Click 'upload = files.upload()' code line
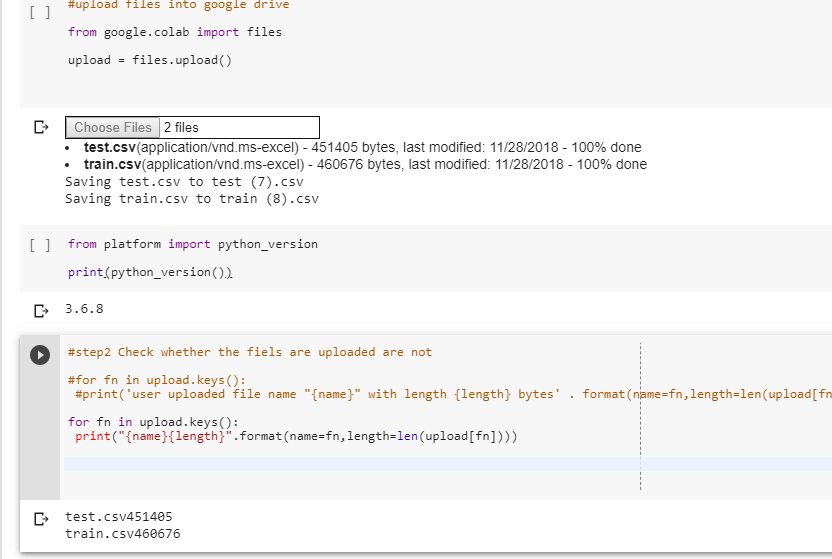The image size is (832, 559). 150,60
